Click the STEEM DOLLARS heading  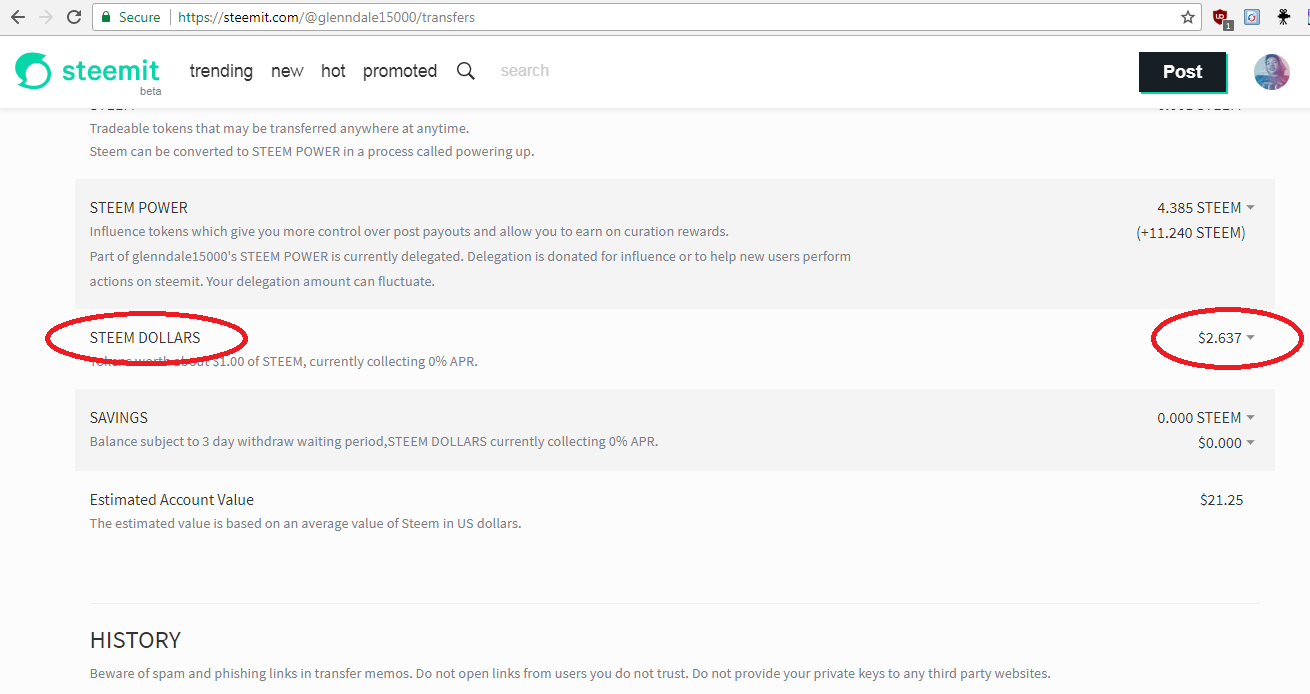coord(145,338)
